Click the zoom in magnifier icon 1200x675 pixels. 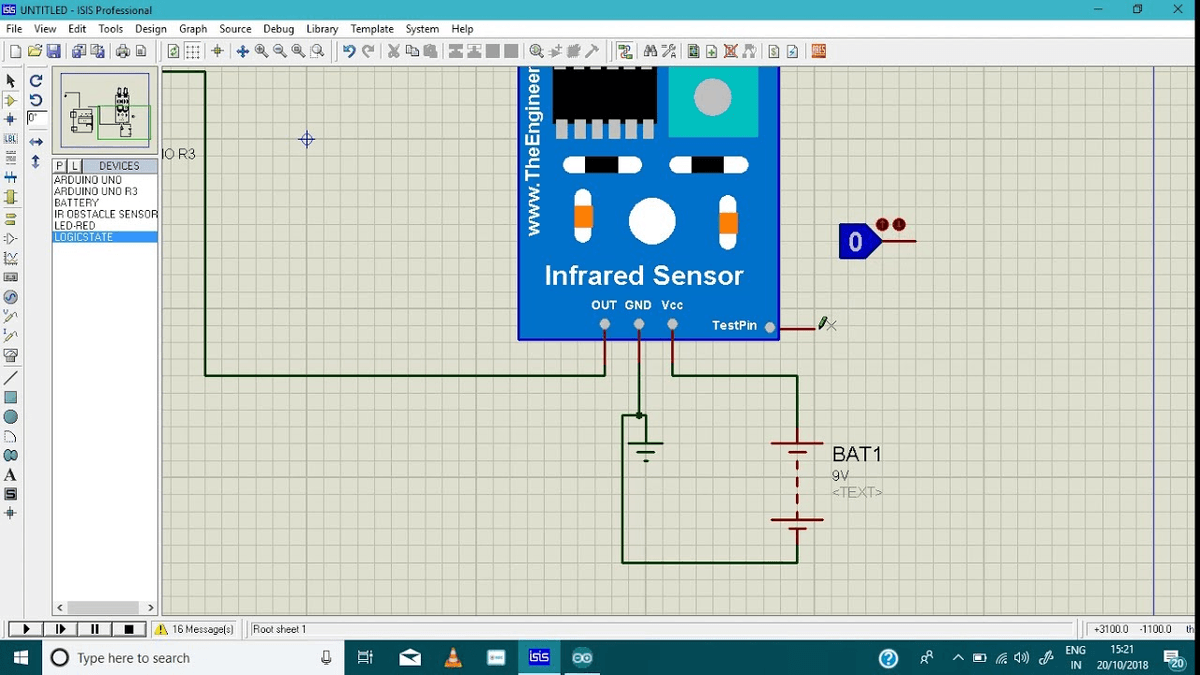click(261, 51)
